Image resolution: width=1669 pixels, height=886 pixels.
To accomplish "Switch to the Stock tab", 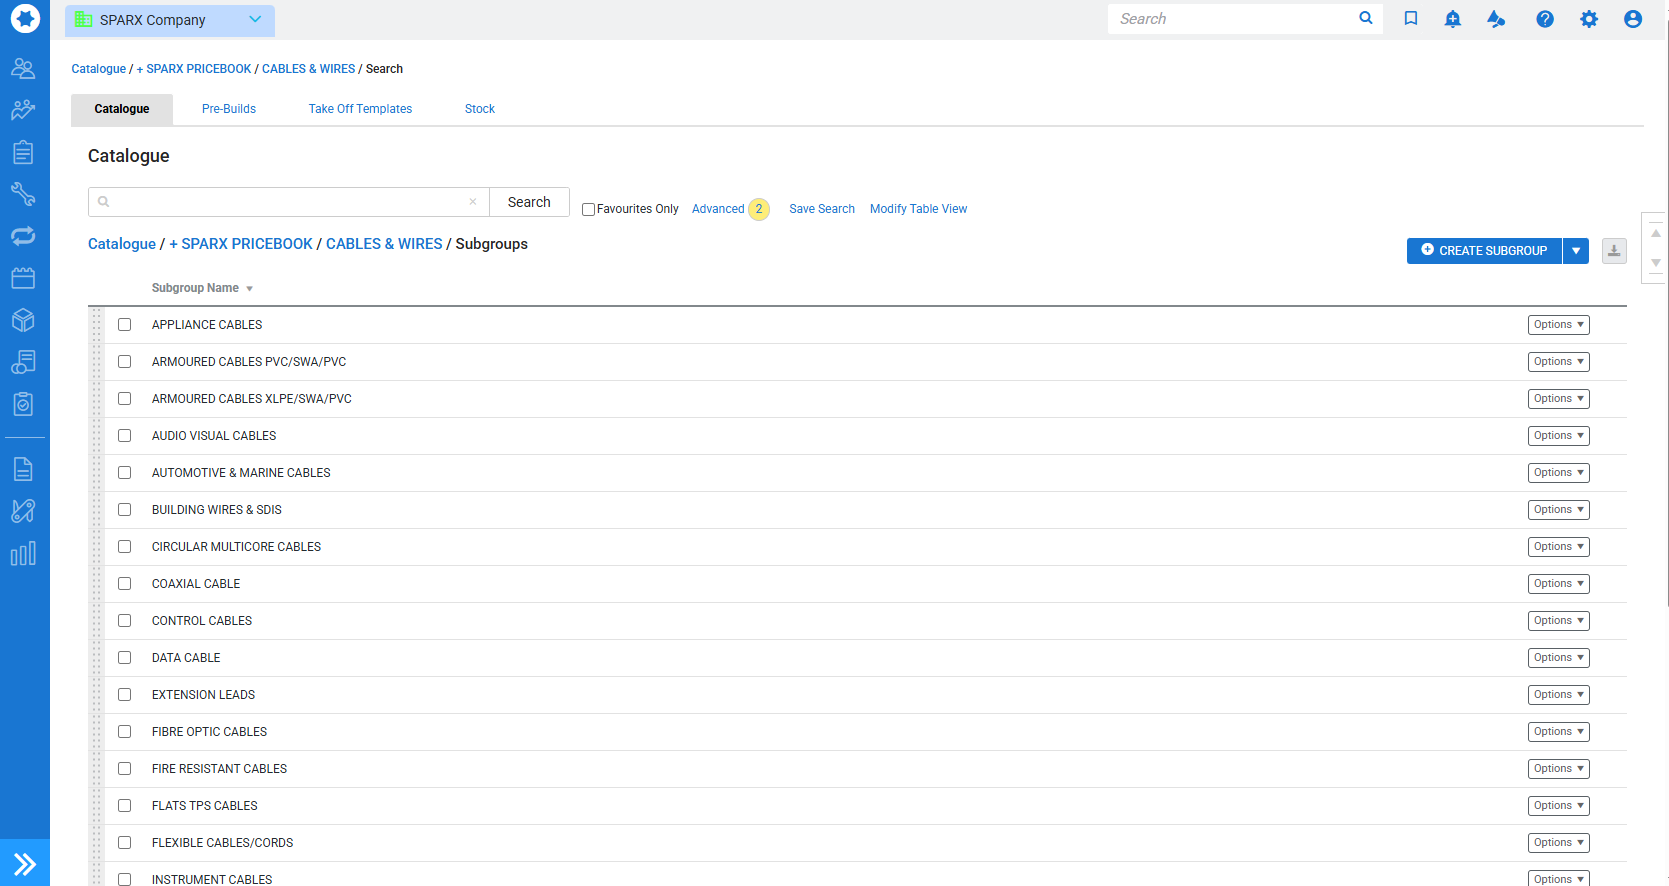I will click(x=479, y=109).
